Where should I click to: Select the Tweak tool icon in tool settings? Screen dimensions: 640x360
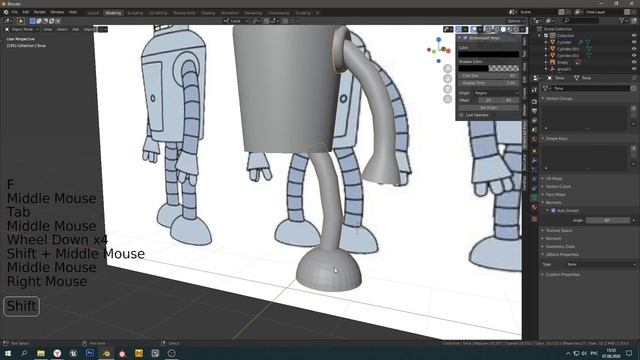21,21
